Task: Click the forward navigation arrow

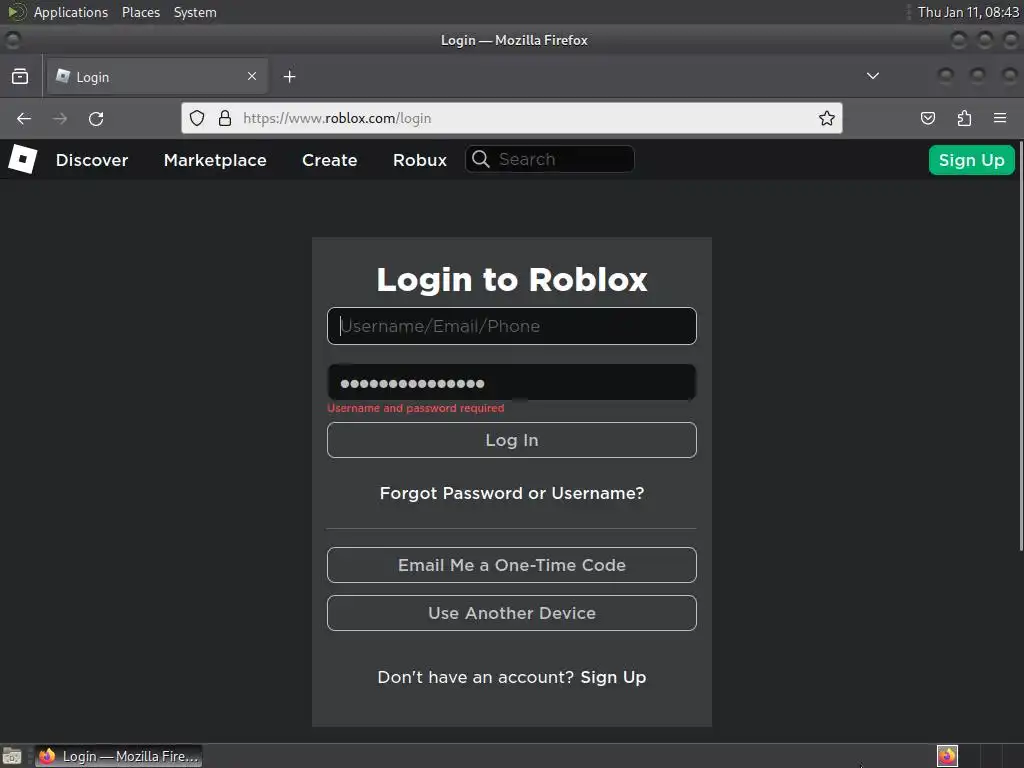Action: (x=60, y=118)
